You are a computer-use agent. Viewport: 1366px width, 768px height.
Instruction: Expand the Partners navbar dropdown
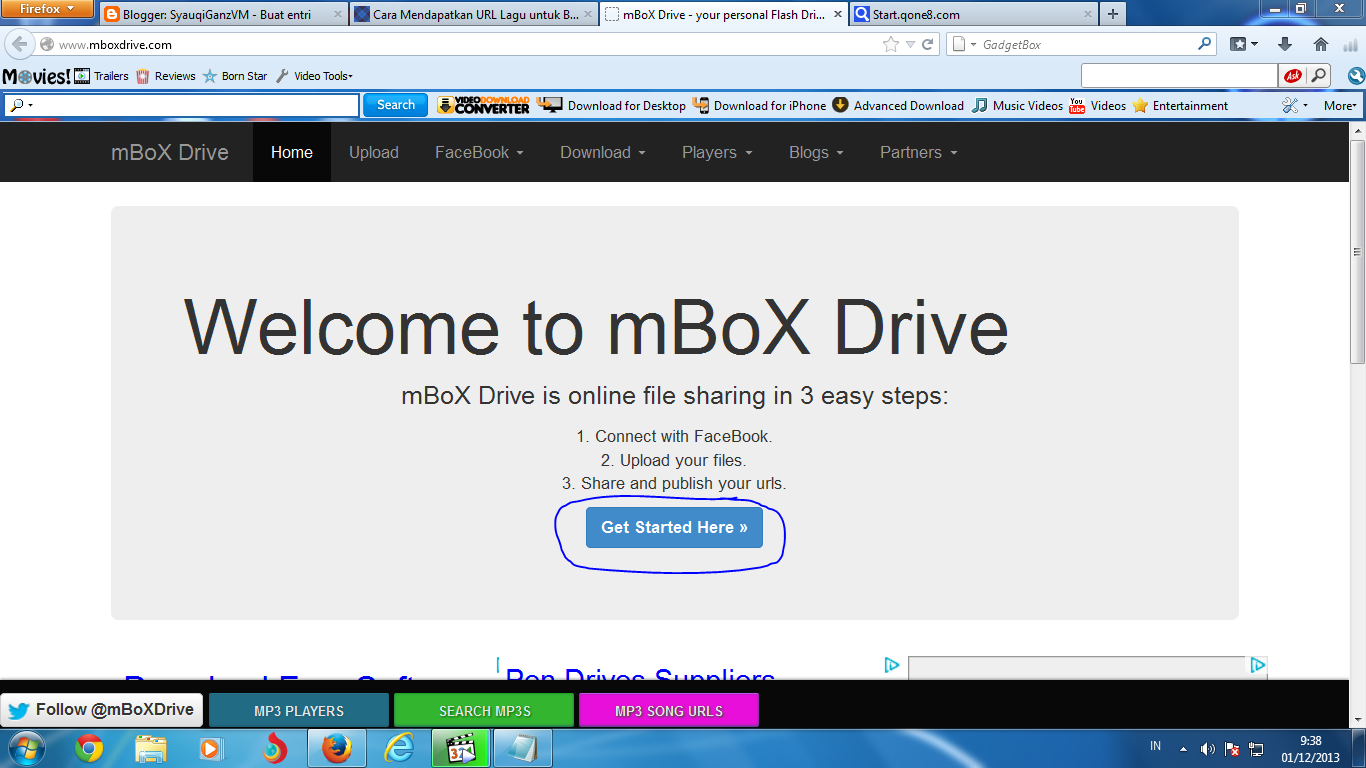point(919,152)
